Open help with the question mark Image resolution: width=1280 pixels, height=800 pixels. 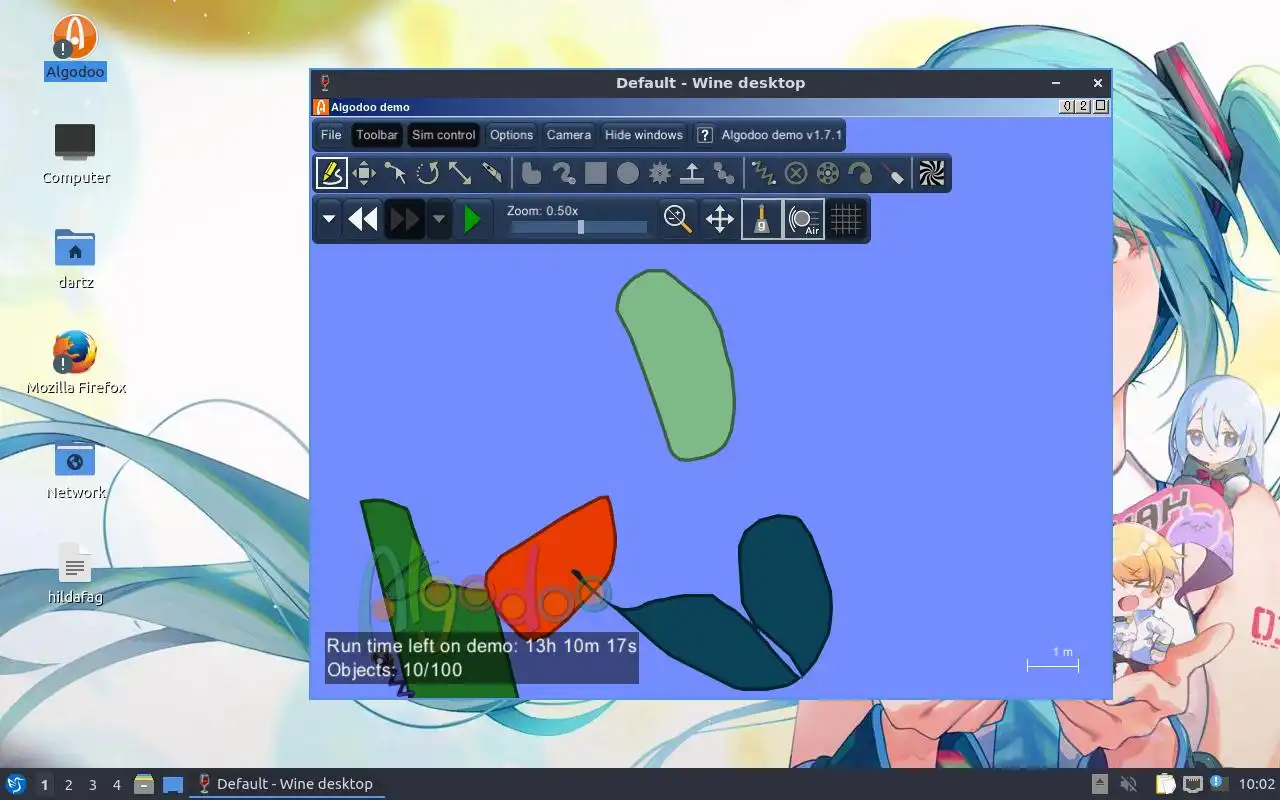point(705,135)
